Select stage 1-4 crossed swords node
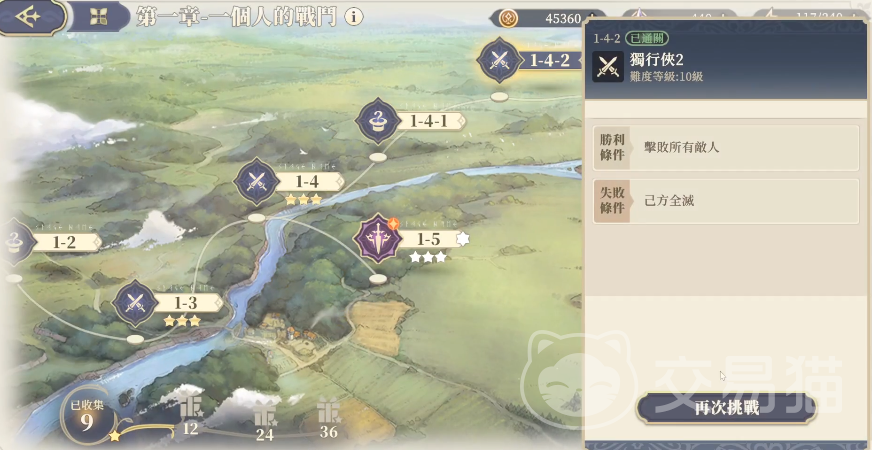The image size is (872, 450). (256, 181)
